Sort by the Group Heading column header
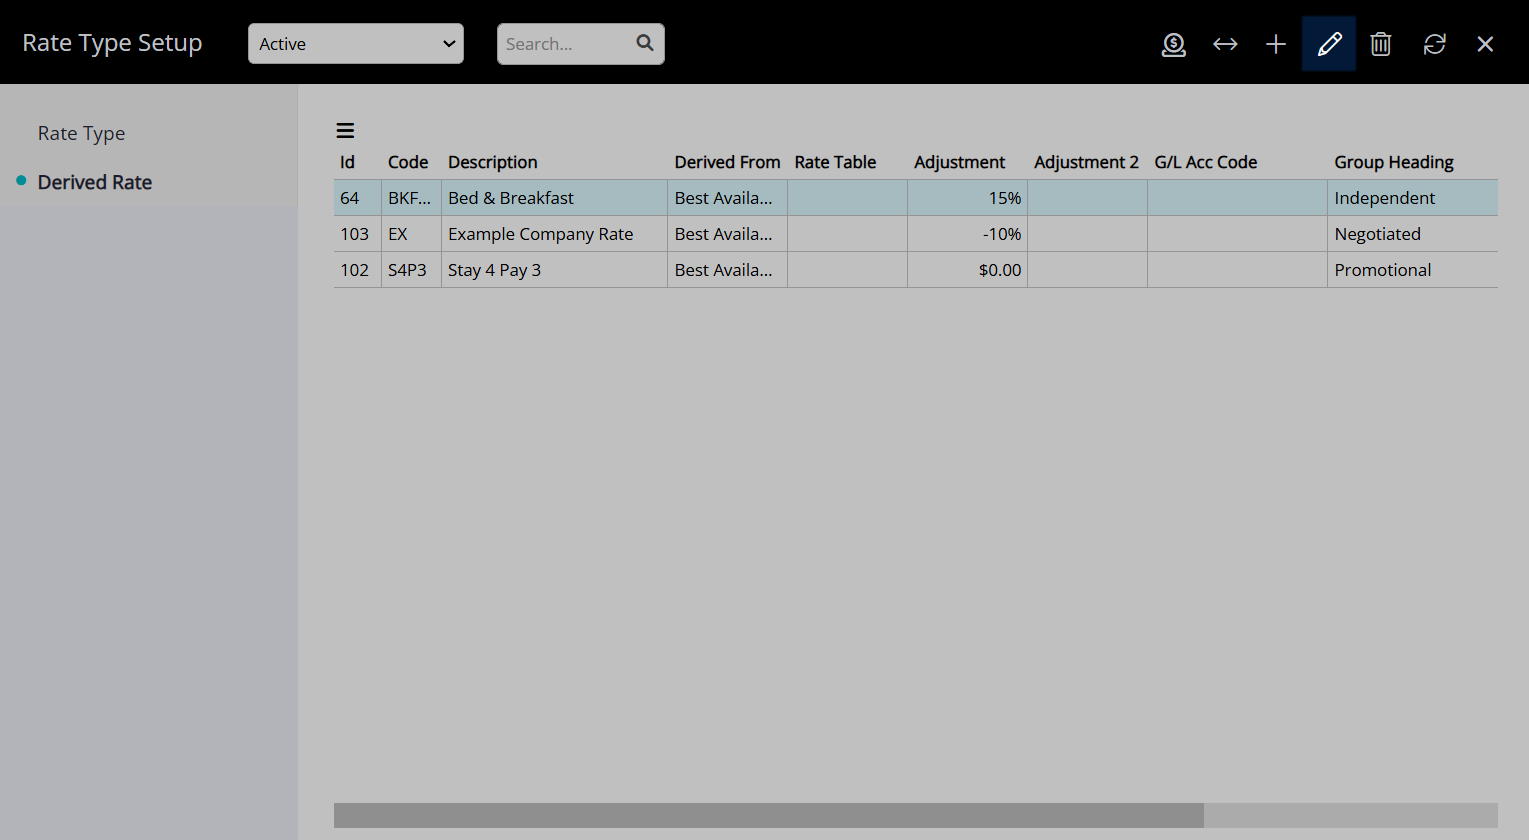This screenshot has height=840, width=1529. coord(1393,162)
